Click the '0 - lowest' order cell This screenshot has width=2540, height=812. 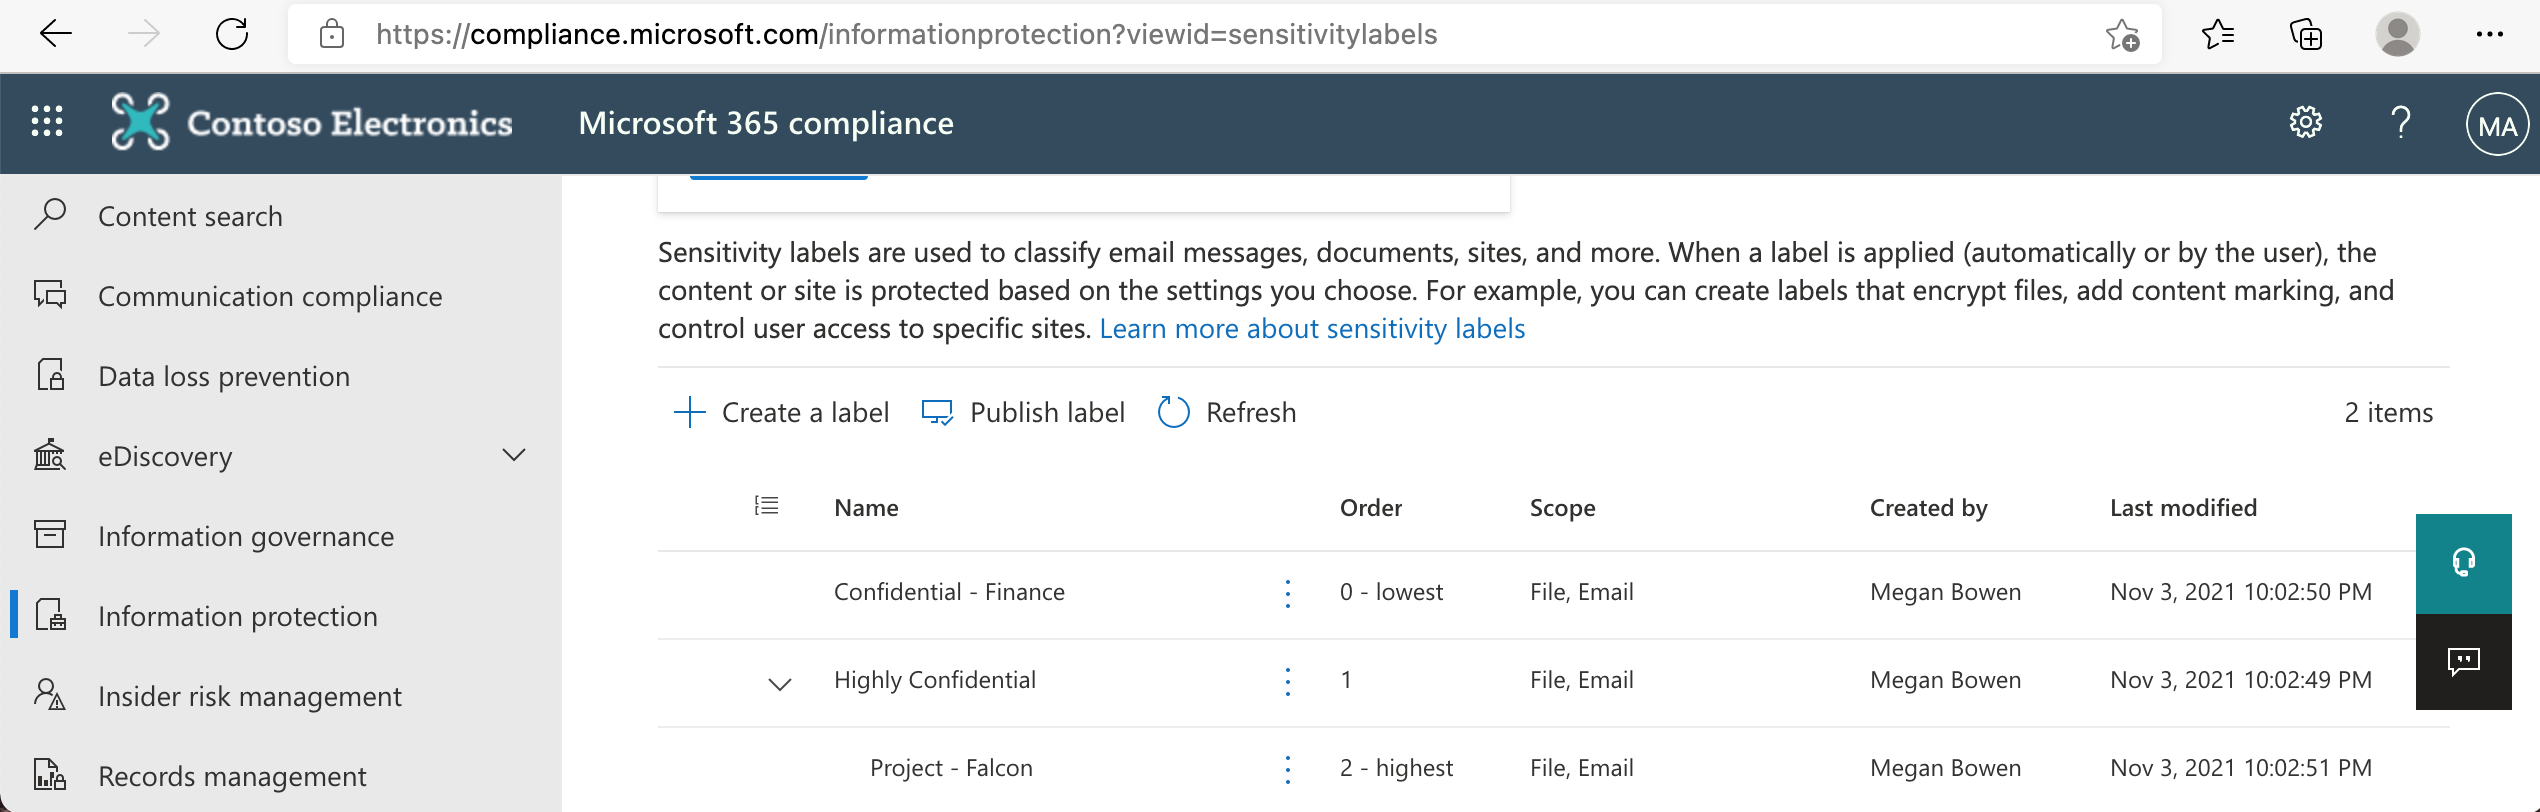(1391, 592)
